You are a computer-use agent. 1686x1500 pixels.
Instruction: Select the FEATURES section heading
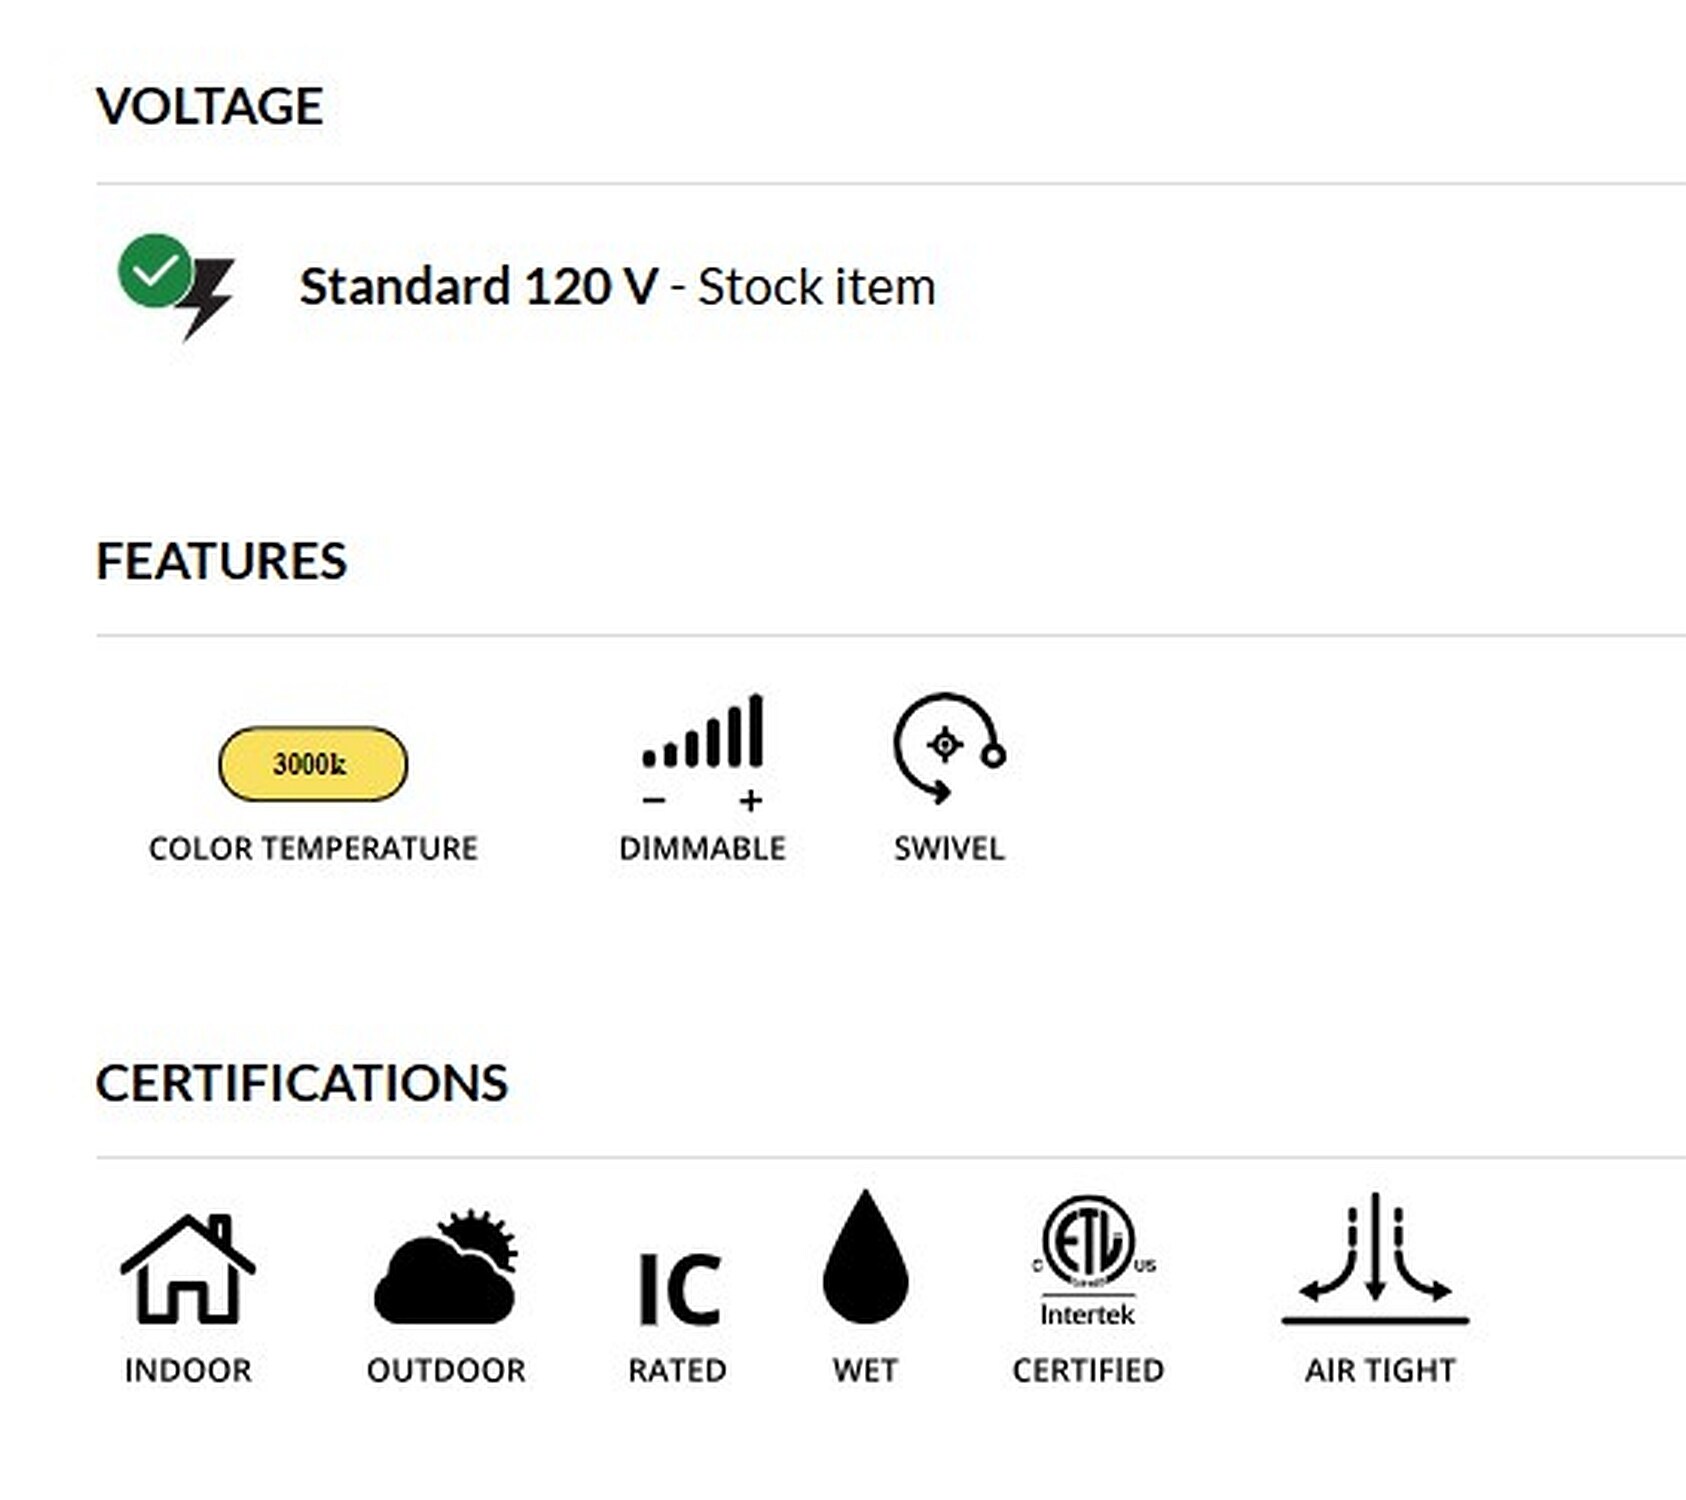221,560
